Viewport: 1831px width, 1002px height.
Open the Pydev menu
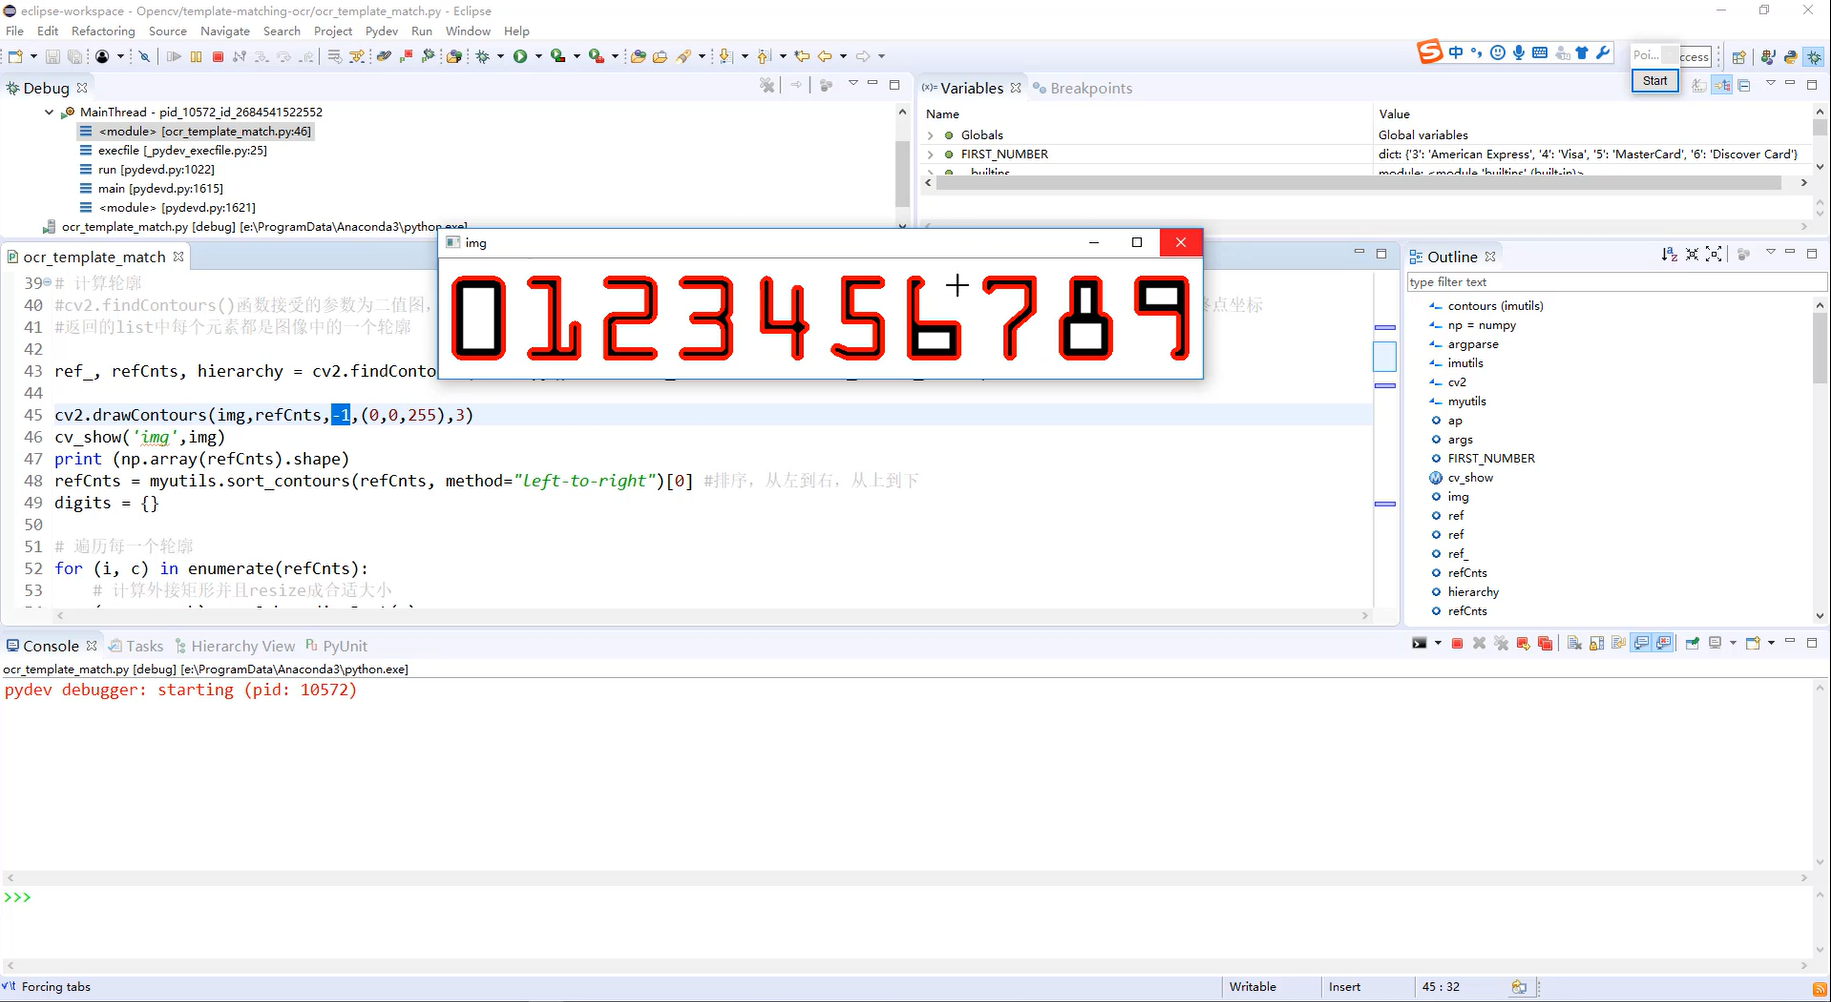point(382,31)
